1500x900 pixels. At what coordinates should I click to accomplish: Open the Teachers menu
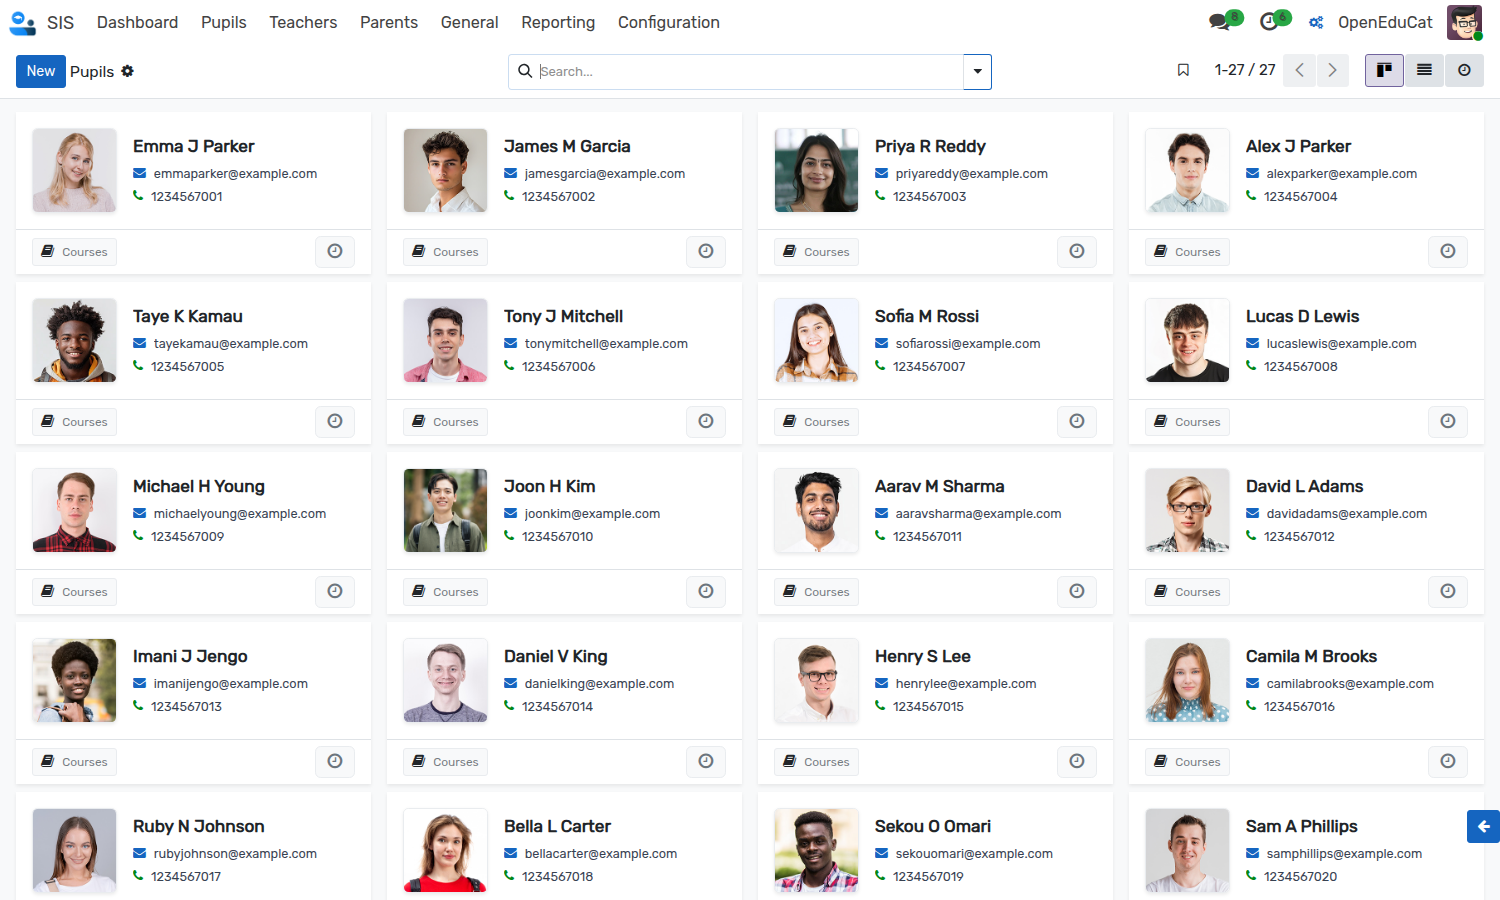pyautogui.click(x=303, y=22)
